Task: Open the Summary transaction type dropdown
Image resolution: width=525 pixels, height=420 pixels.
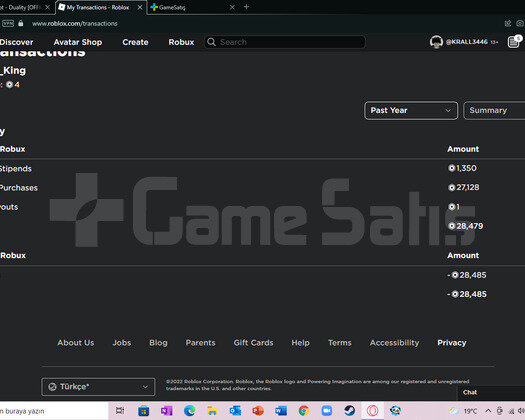Action: [494, 111]
